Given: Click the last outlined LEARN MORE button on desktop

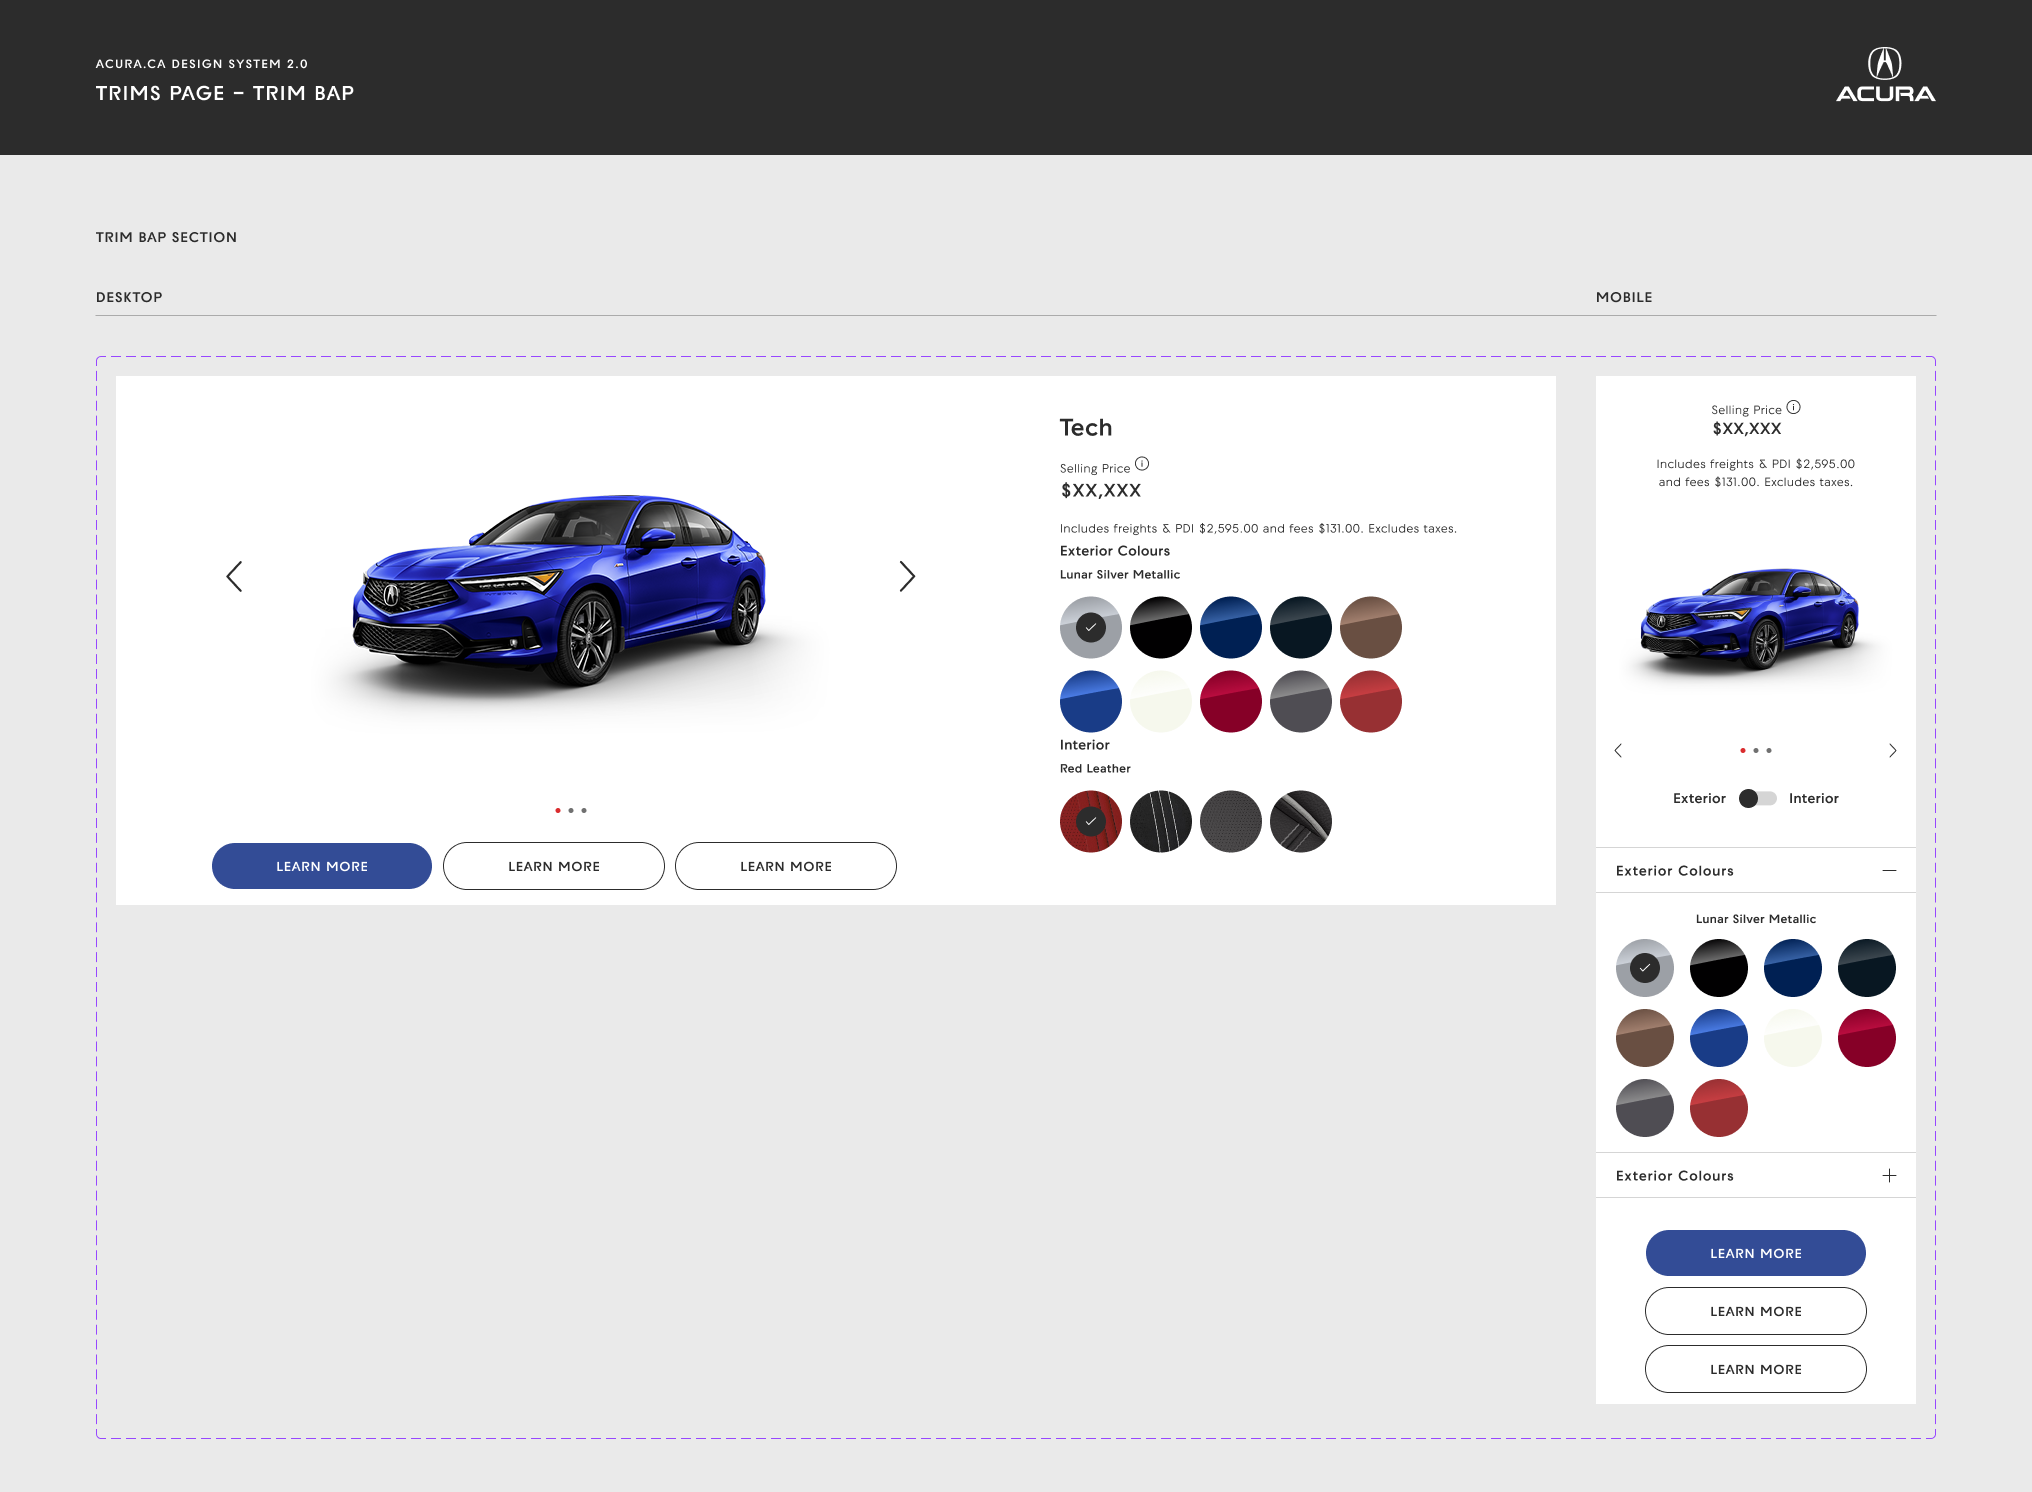Looking at the screenshot, I should click(786, 866).
